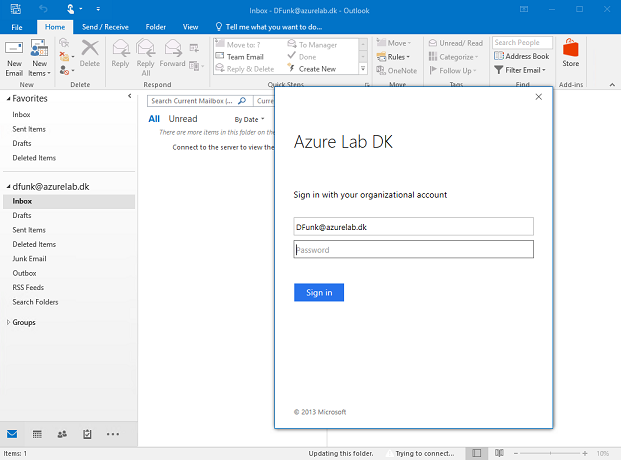Open the Follow Up dropdown
621x460 pixels.
coord(453,71)
